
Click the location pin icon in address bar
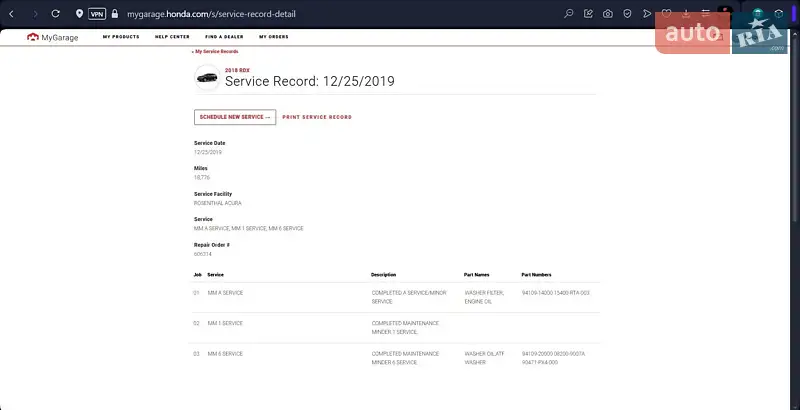coord(79,14)
